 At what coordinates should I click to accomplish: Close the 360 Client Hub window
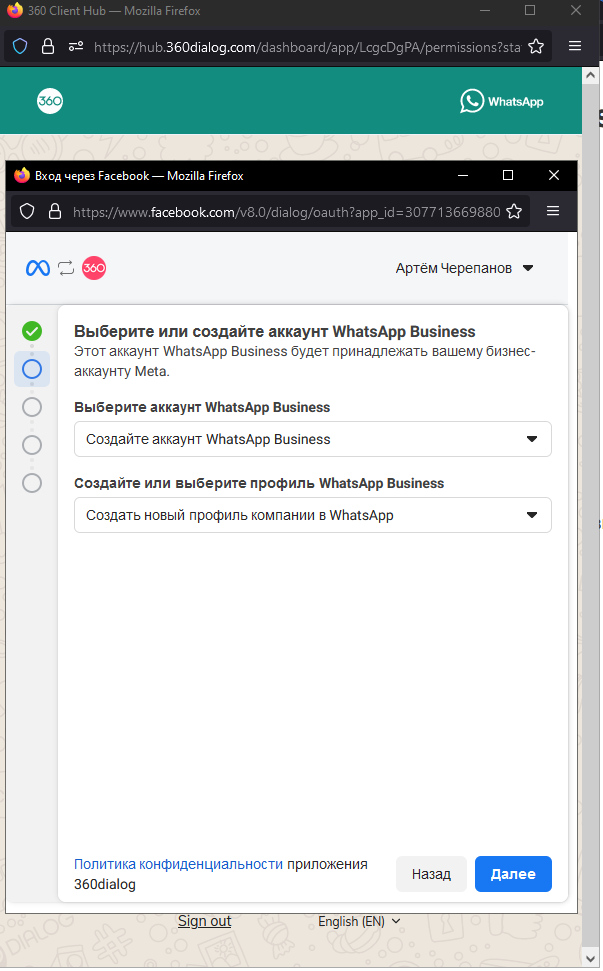click(576, 11)
